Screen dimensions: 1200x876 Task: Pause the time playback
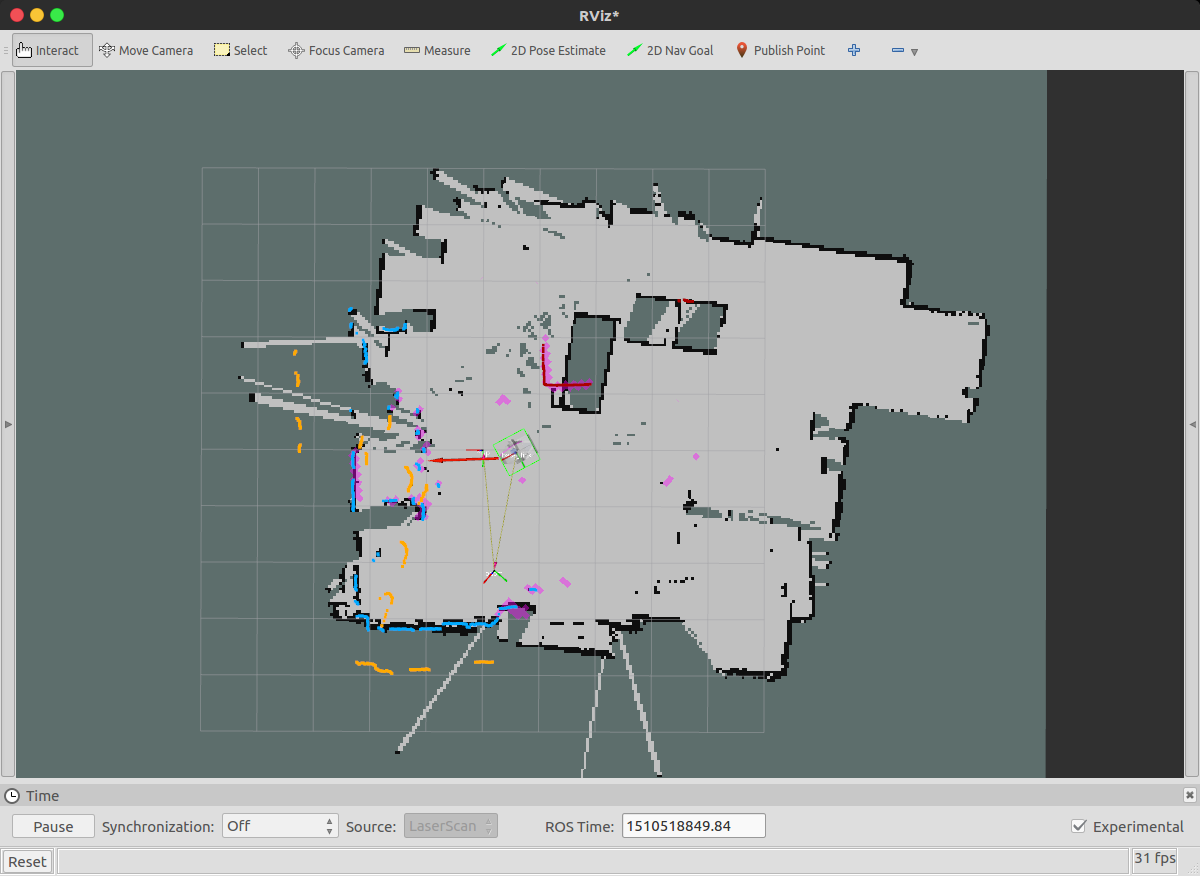point(53,826)
